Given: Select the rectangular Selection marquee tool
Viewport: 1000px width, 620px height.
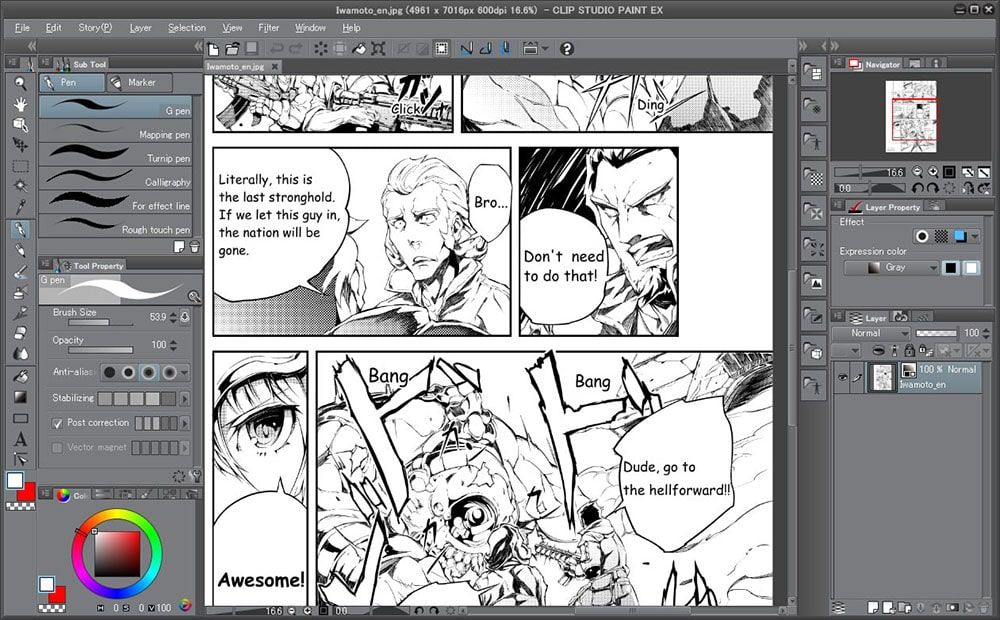Looking at the screenshot, I should [20, 166].
